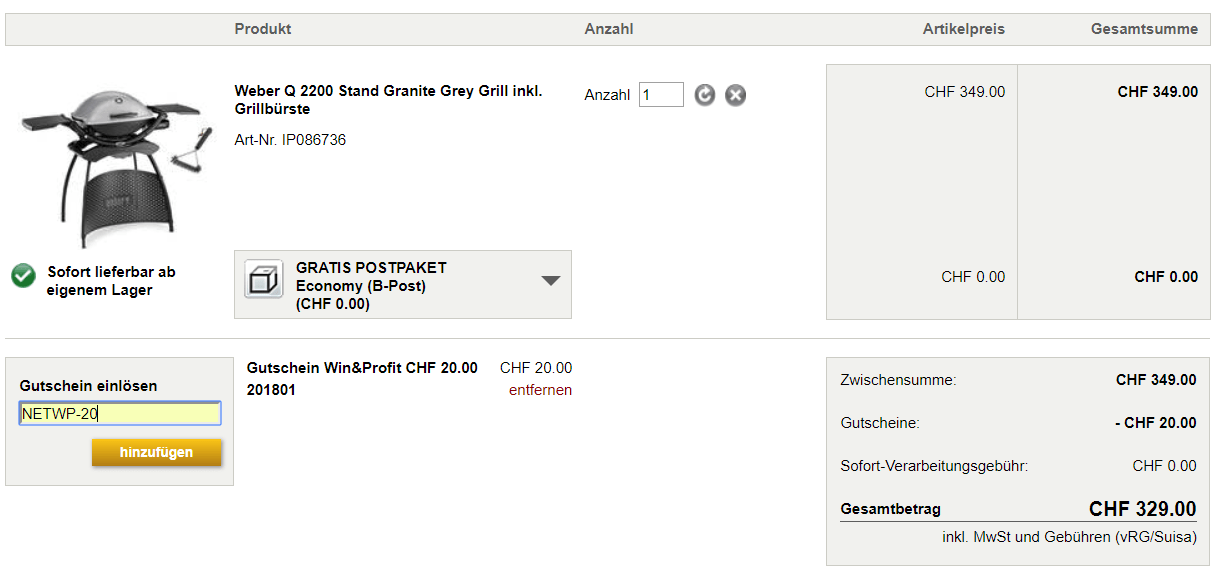Click the Artikelpreis column header

click(x=963, y=29)
